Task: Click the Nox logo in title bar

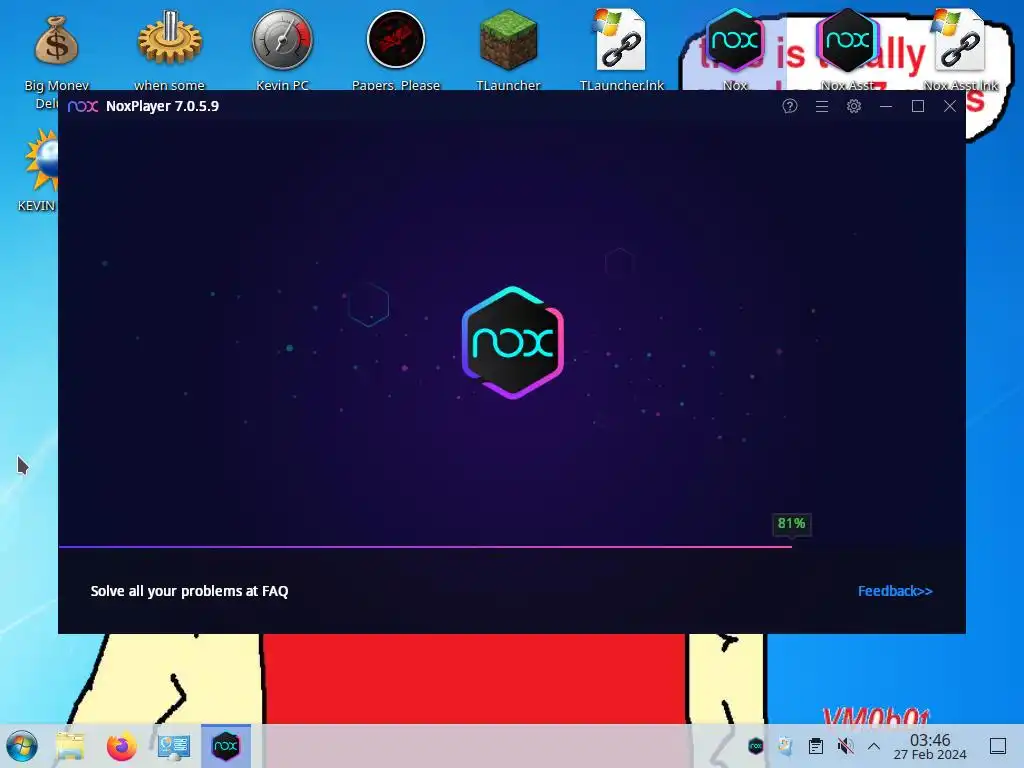Action: click(x=83, y=106)
